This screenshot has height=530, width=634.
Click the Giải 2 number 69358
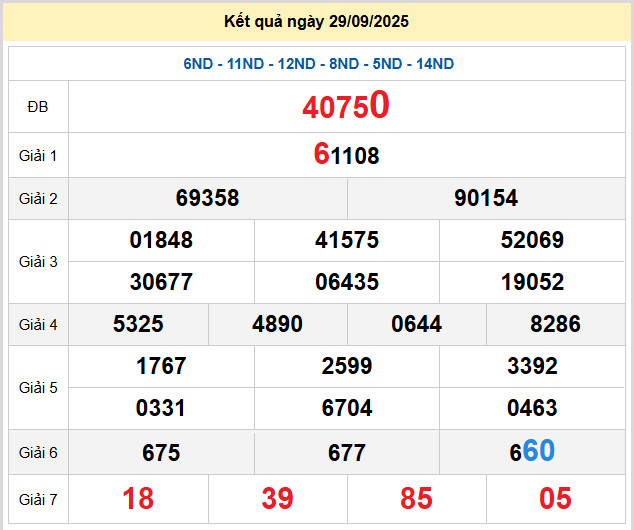tap(207, 198)
